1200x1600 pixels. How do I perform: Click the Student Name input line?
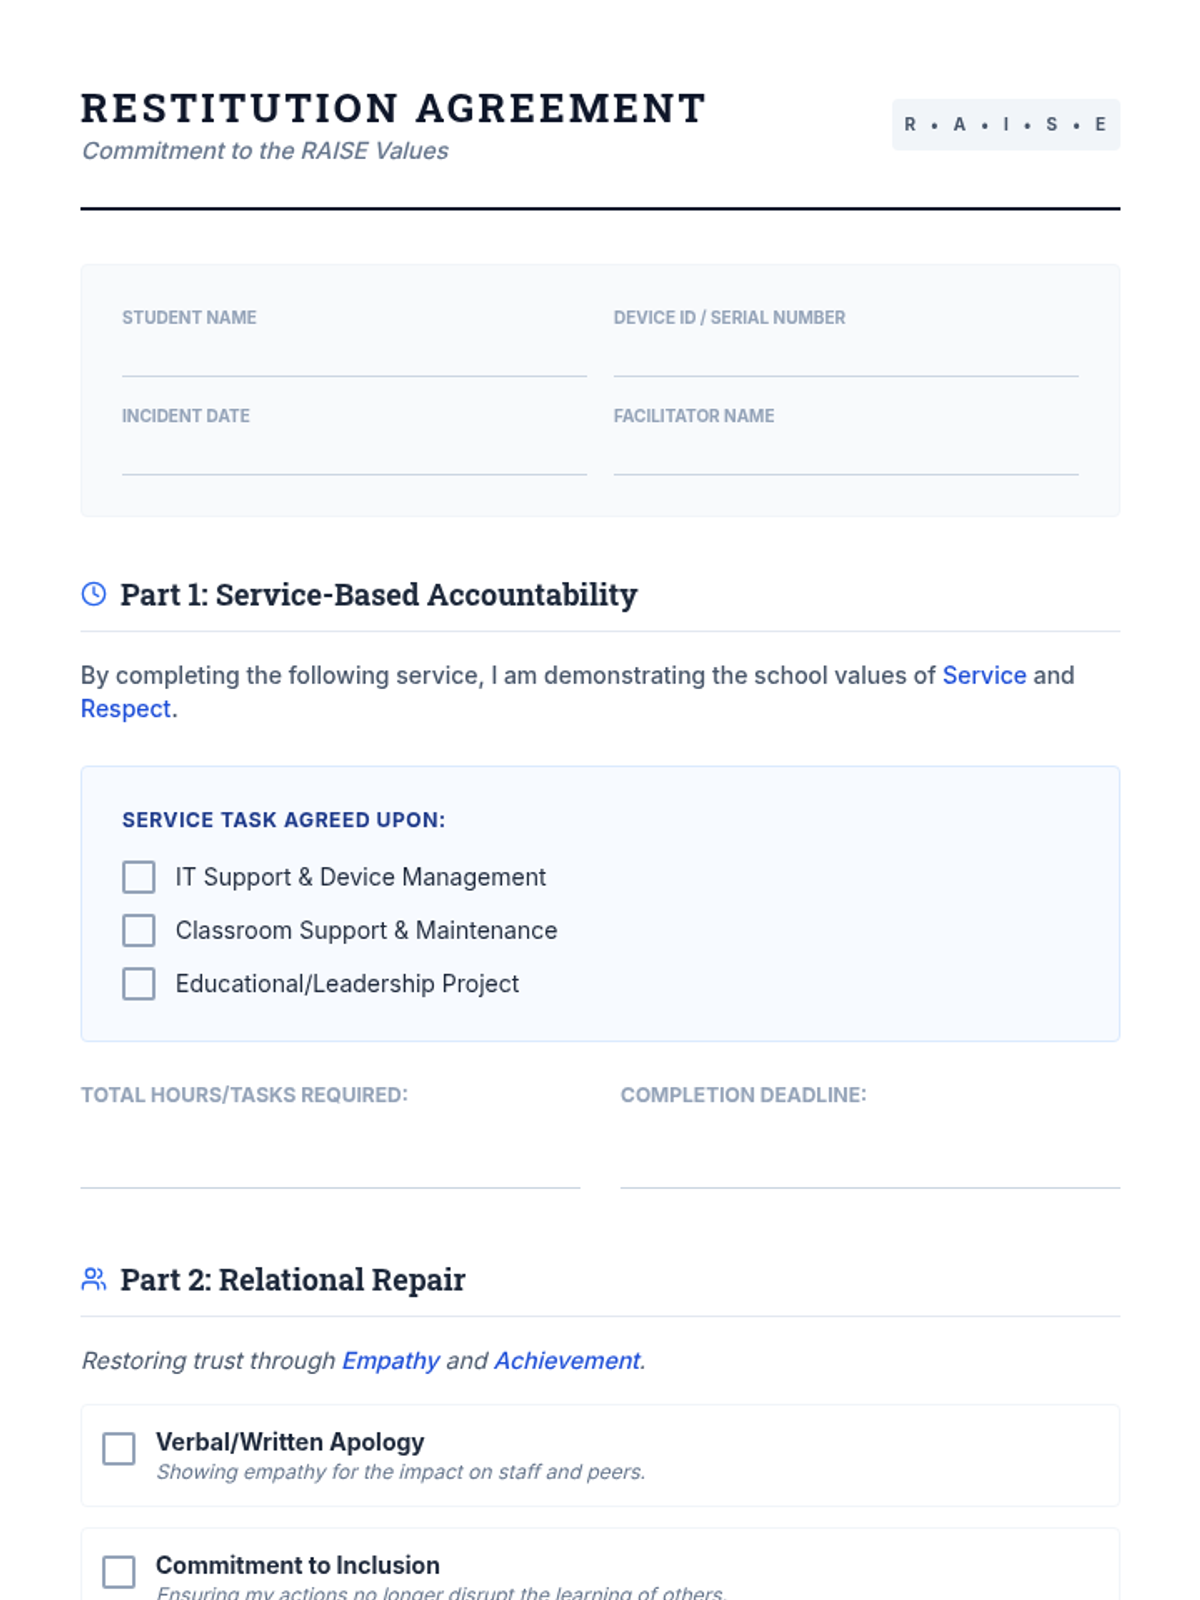[x=353, y=358]
